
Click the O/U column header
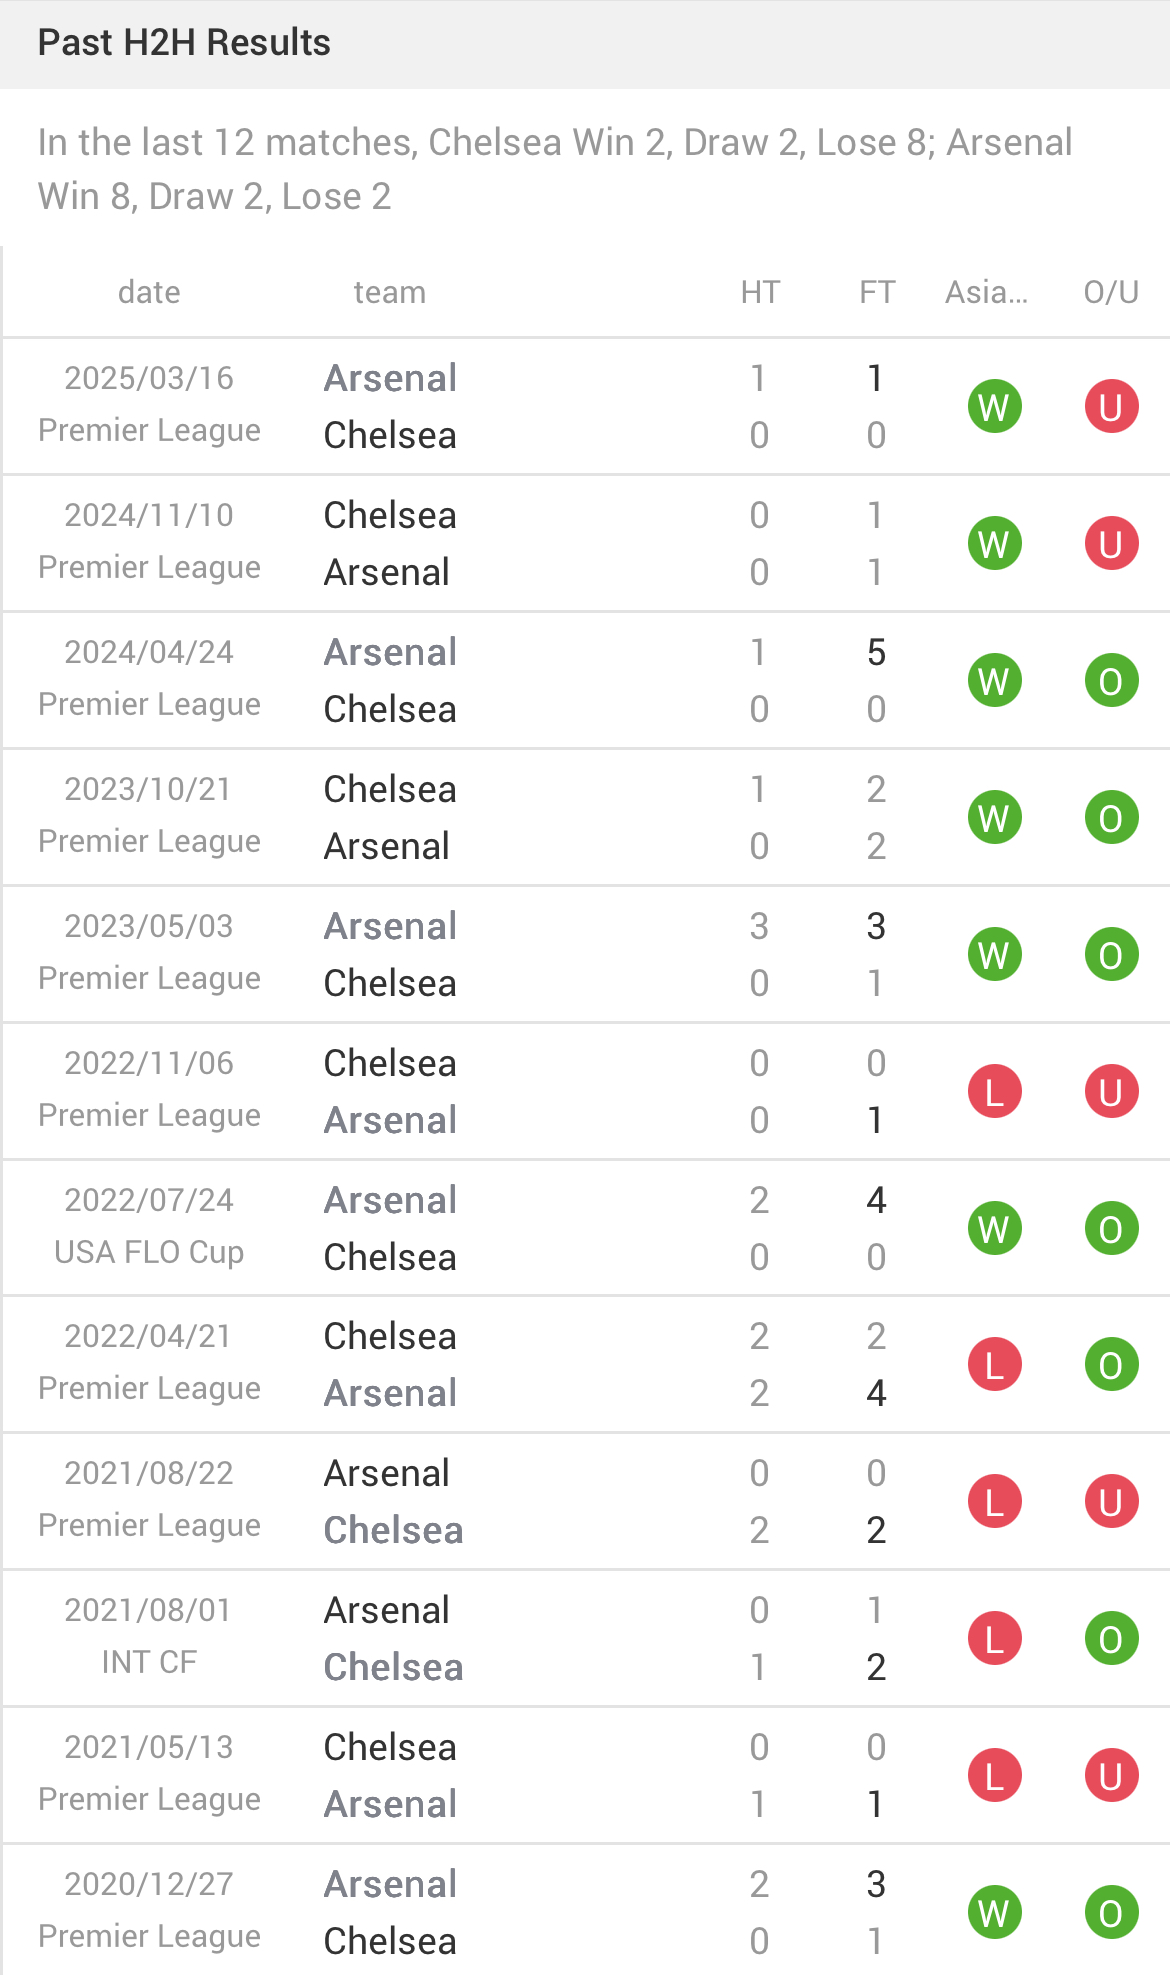click(1111, 292)
